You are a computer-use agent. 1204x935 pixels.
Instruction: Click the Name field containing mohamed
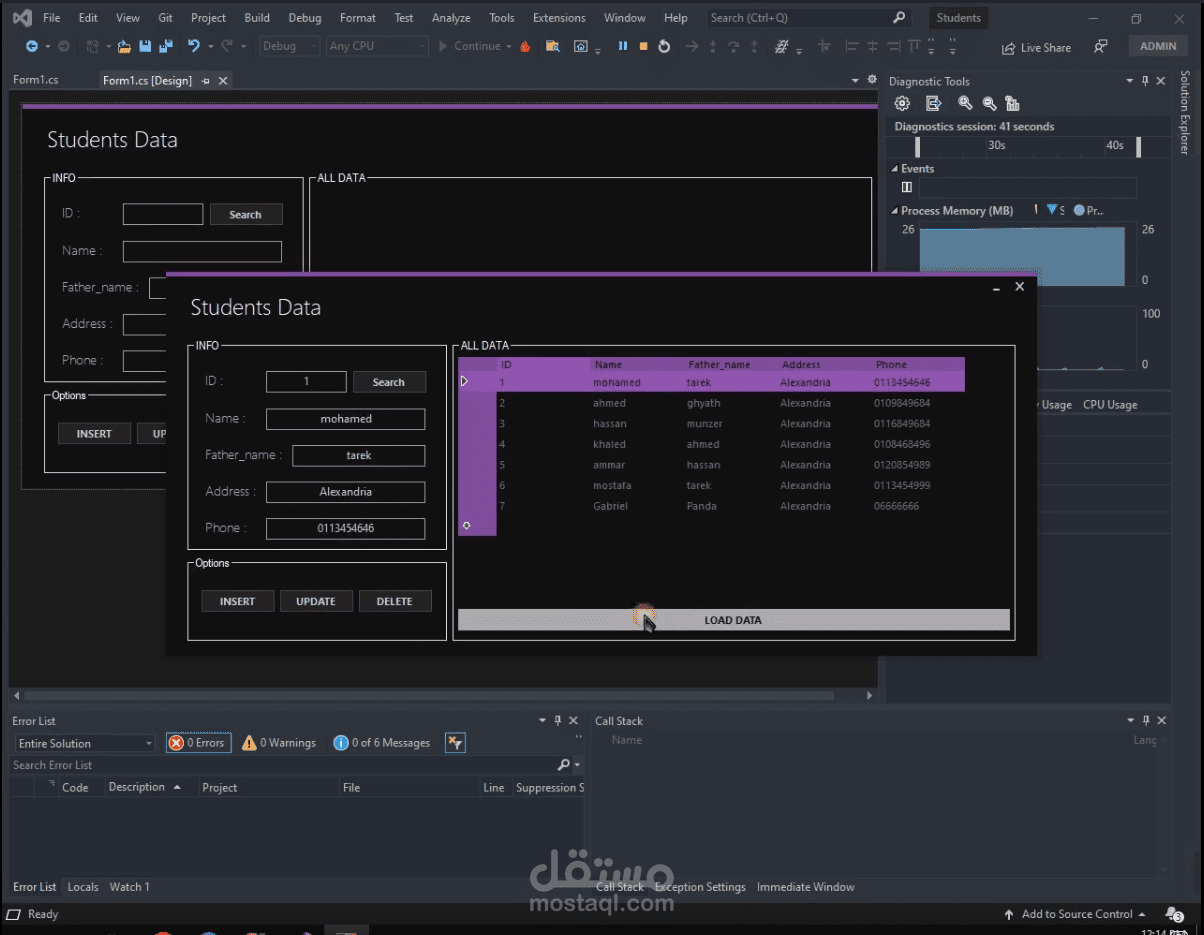coord(346,419)
